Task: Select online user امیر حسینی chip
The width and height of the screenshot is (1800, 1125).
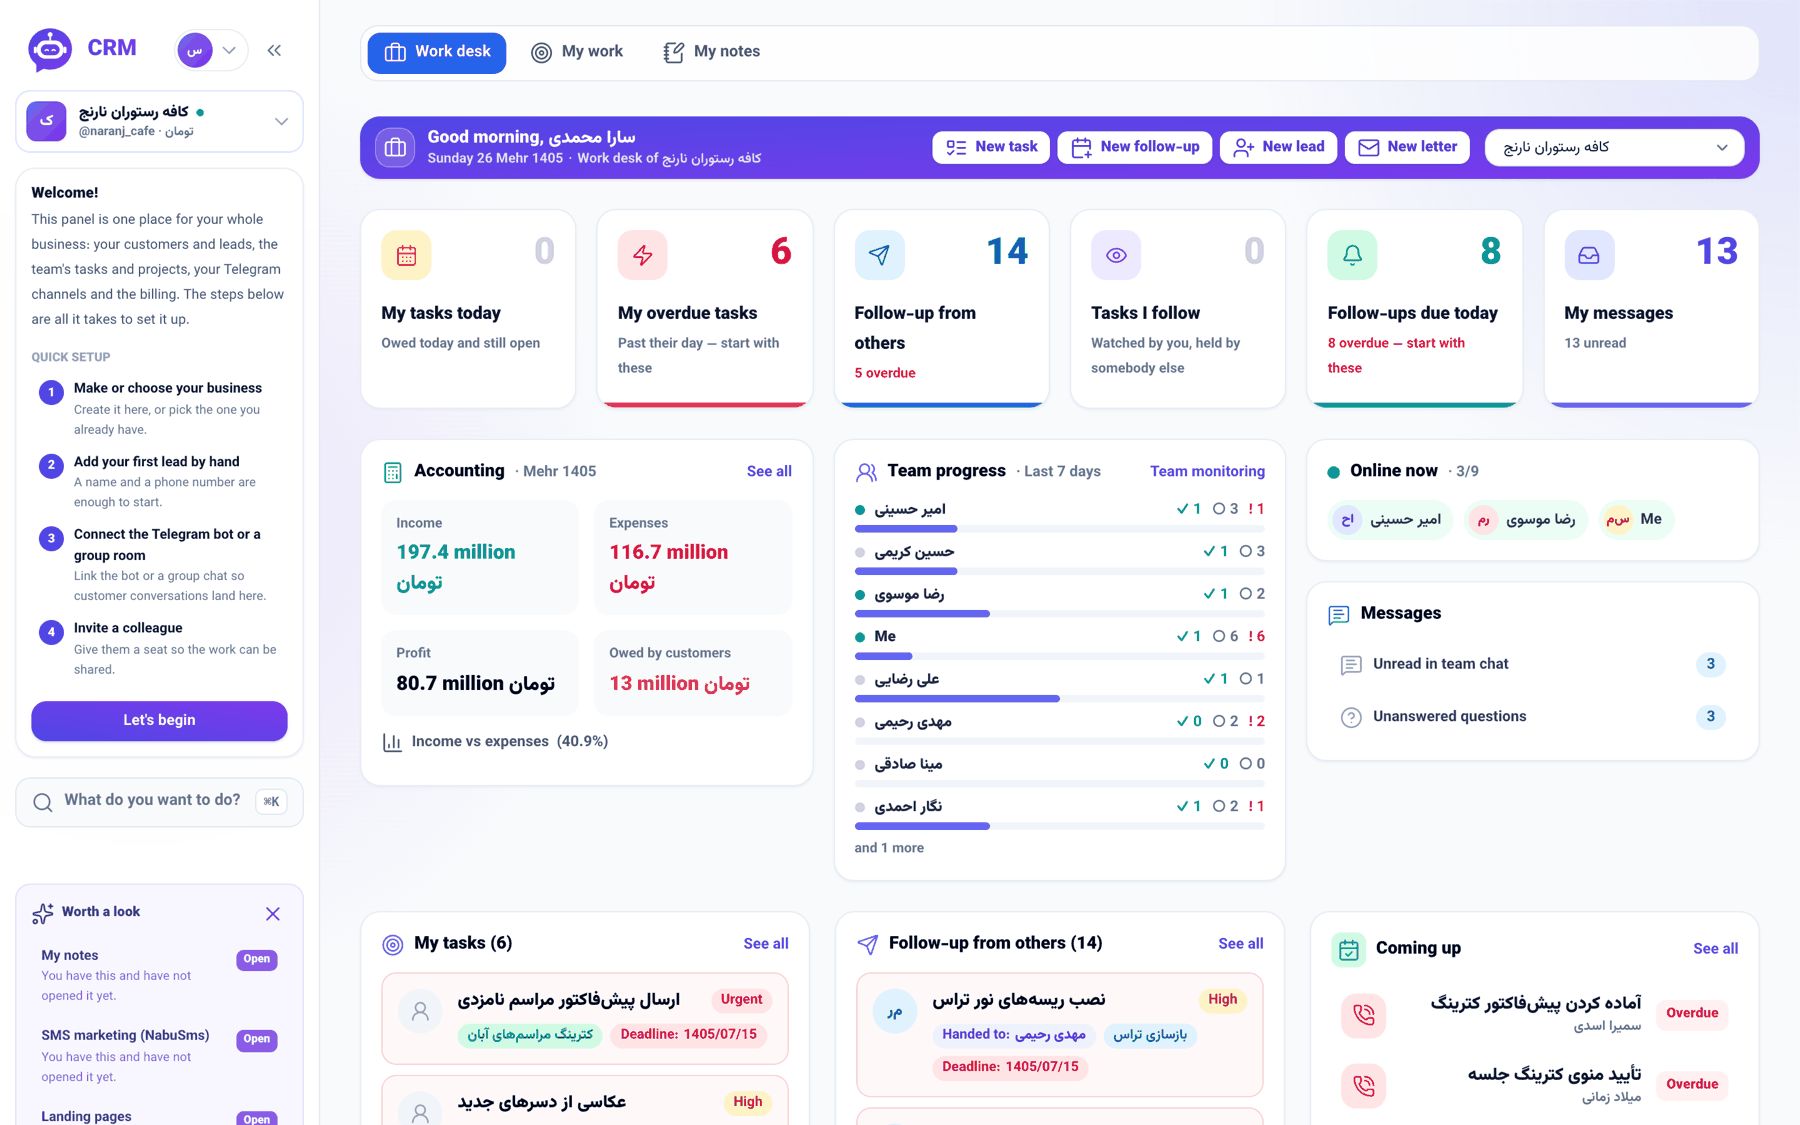Action: pyautogui.click(x=1390, y=519)
